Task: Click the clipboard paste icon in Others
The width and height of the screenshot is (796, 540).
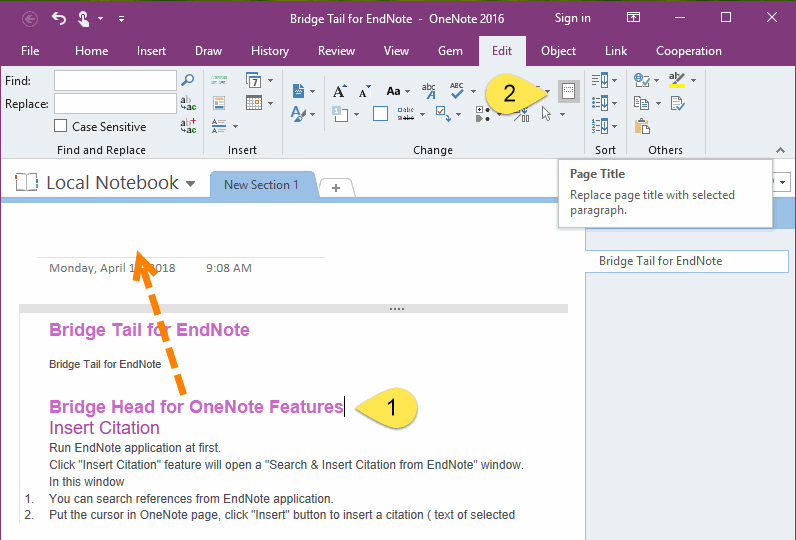Action: 642,126
